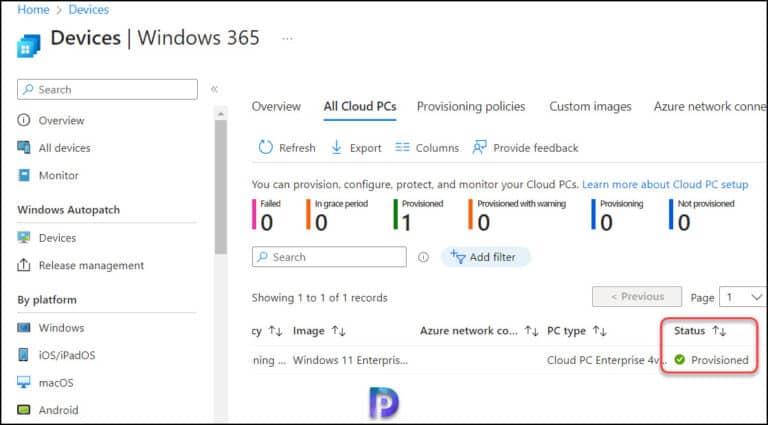Click the Provisioned status cell text
The height and width of the screenshot is (425, 768).
click(x=720, y=360)
